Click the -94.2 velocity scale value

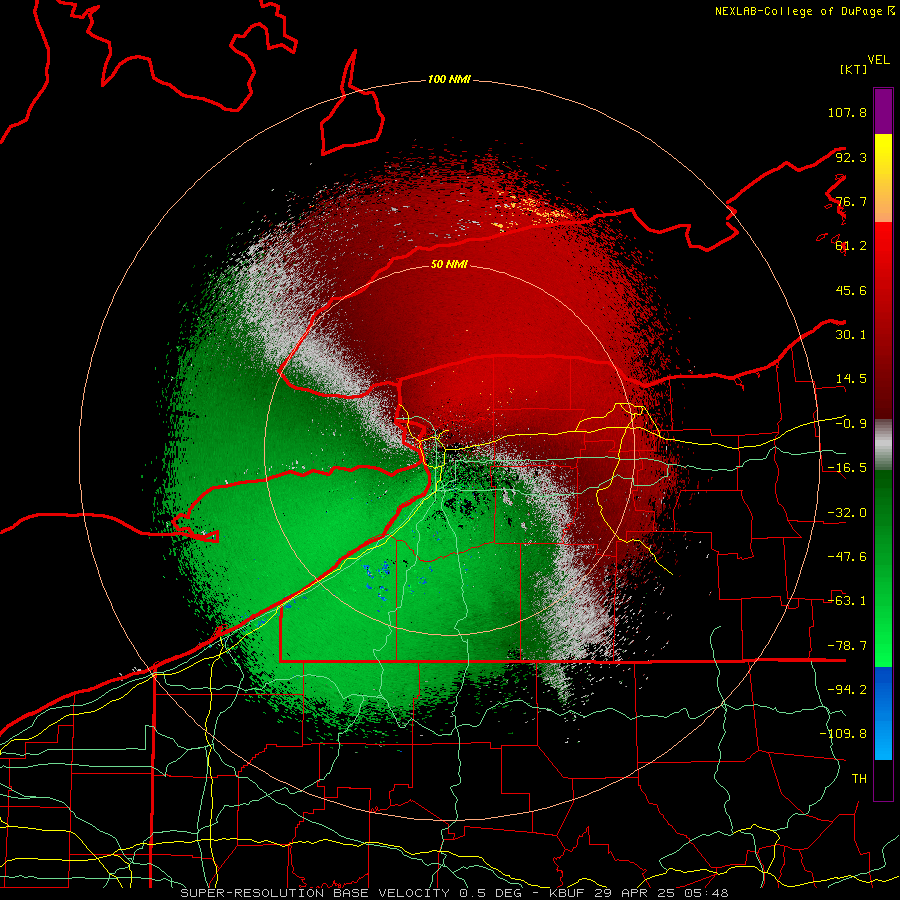coord(847,690)
